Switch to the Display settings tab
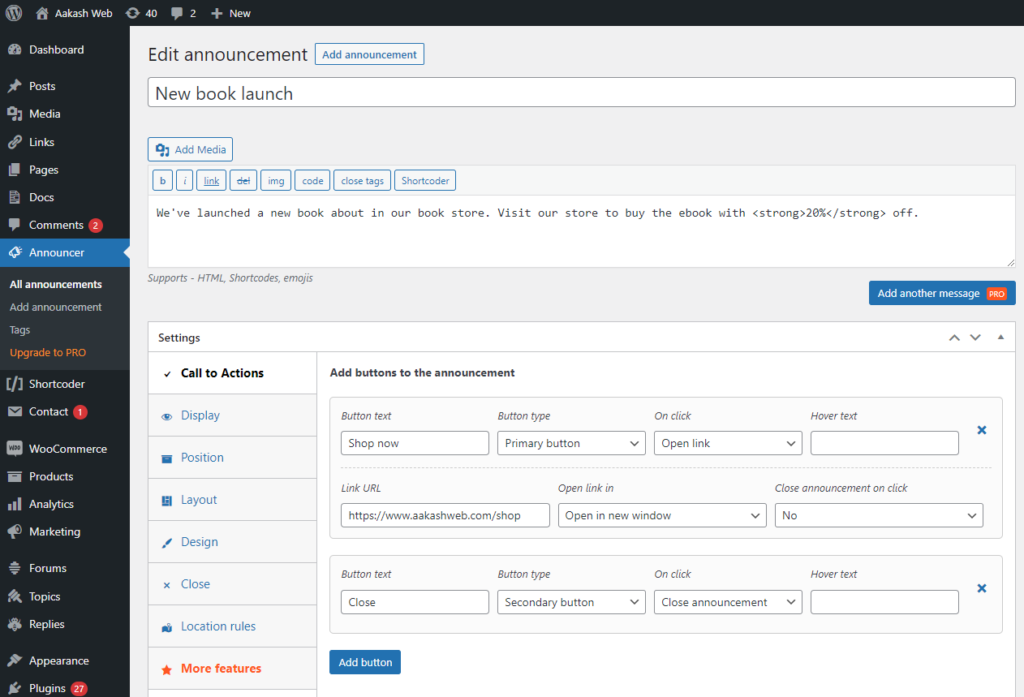 tap(201, 415)
